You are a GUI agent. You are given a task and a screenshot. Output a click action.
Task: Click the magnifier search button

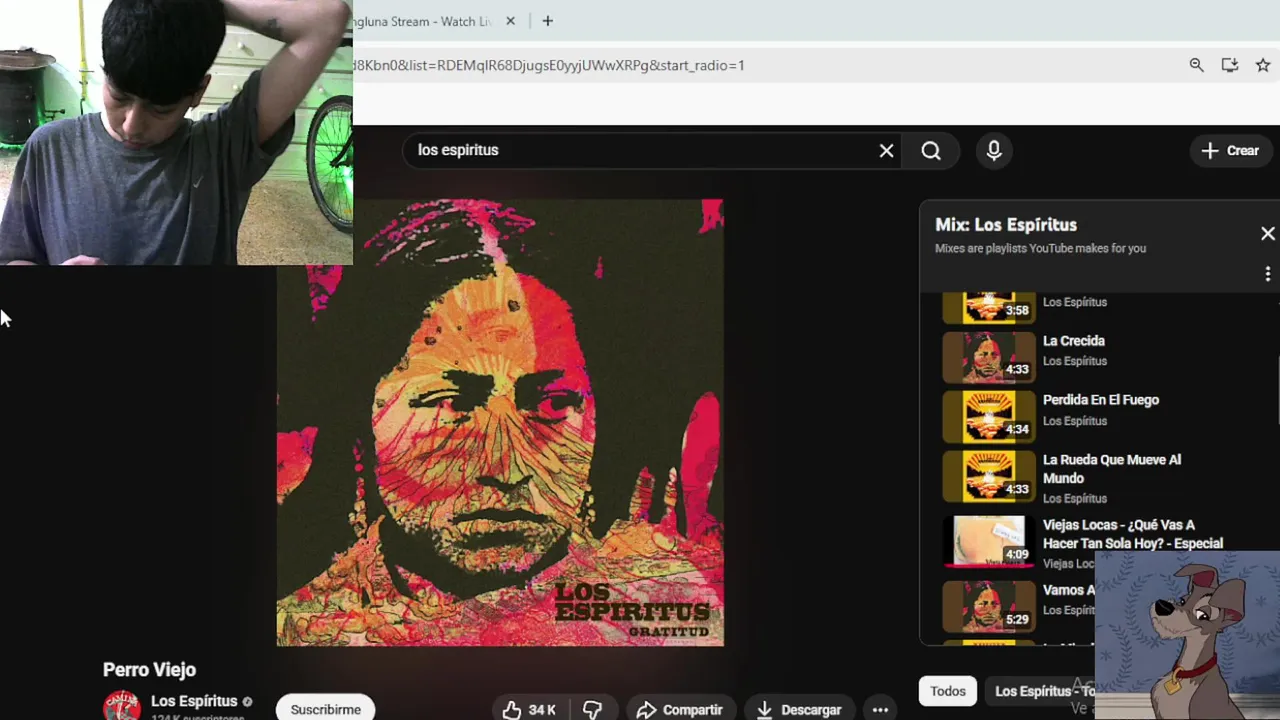tap(931, 150)
